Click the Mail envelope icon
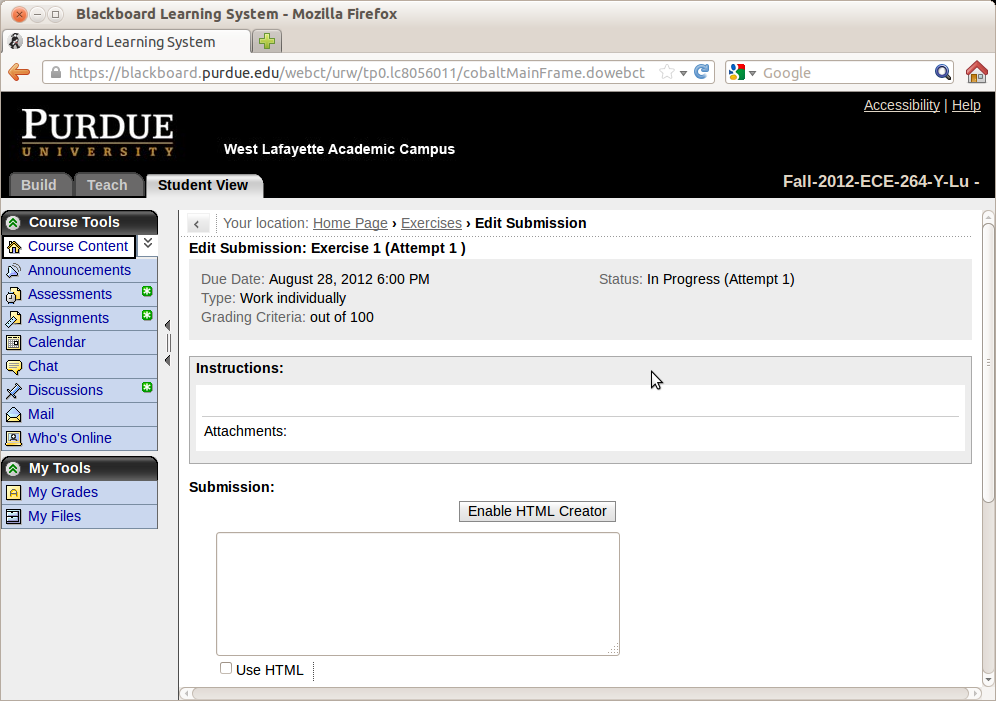996x701 pixels. click(x=14, y=414)
